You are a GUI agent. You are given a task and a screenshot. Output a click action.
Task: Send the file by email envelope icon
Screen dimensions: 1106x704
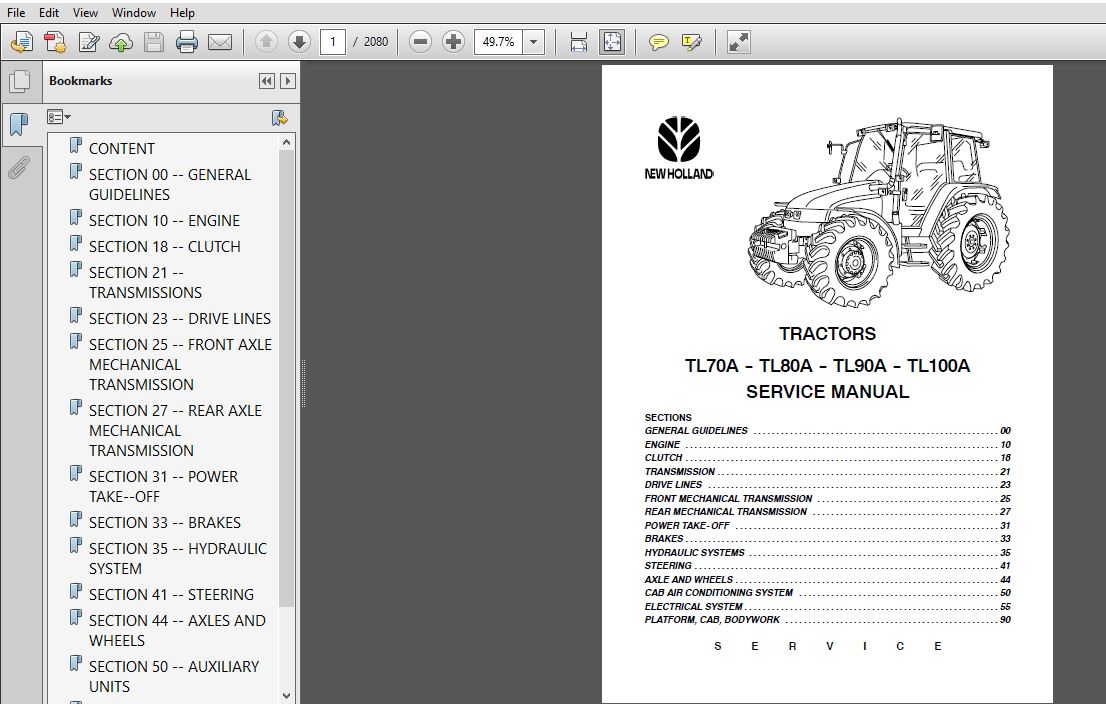(x=220, y=42)
